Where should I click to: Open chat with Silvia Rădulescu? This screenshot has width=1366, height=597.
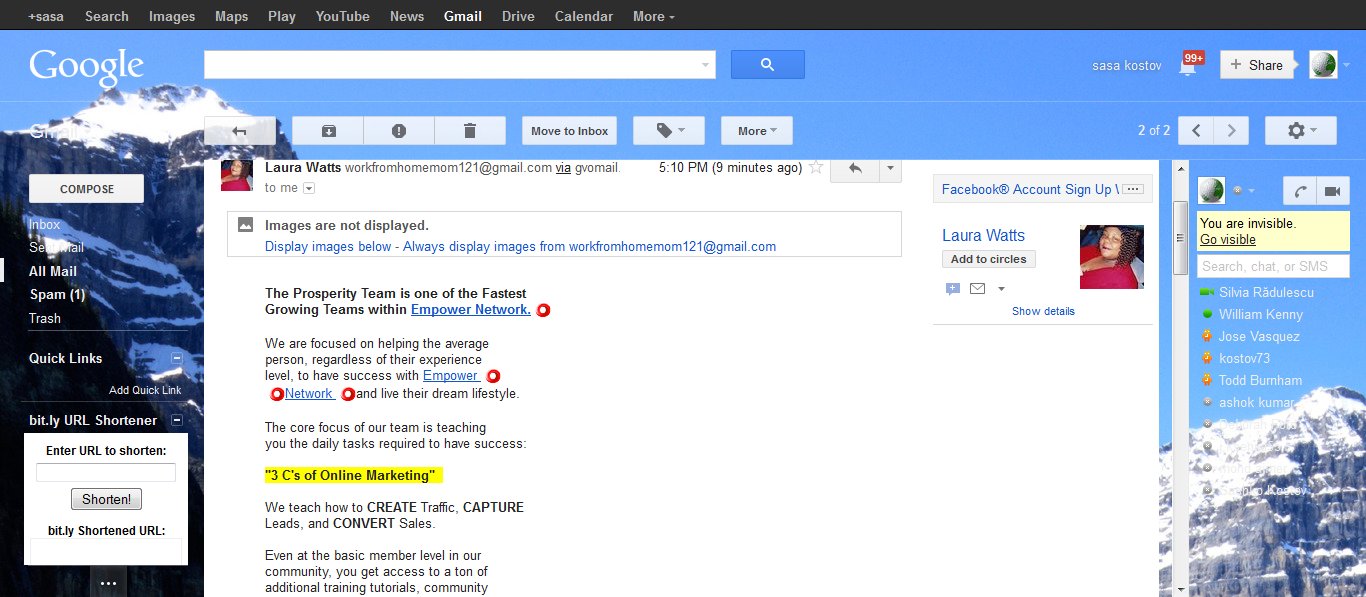click(x=1266, y=293)
